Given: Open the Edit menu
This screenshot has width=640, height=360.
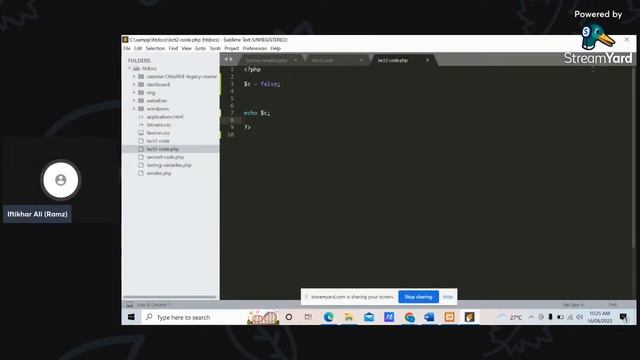Looking at the screenshot, I should click(138, 48).
